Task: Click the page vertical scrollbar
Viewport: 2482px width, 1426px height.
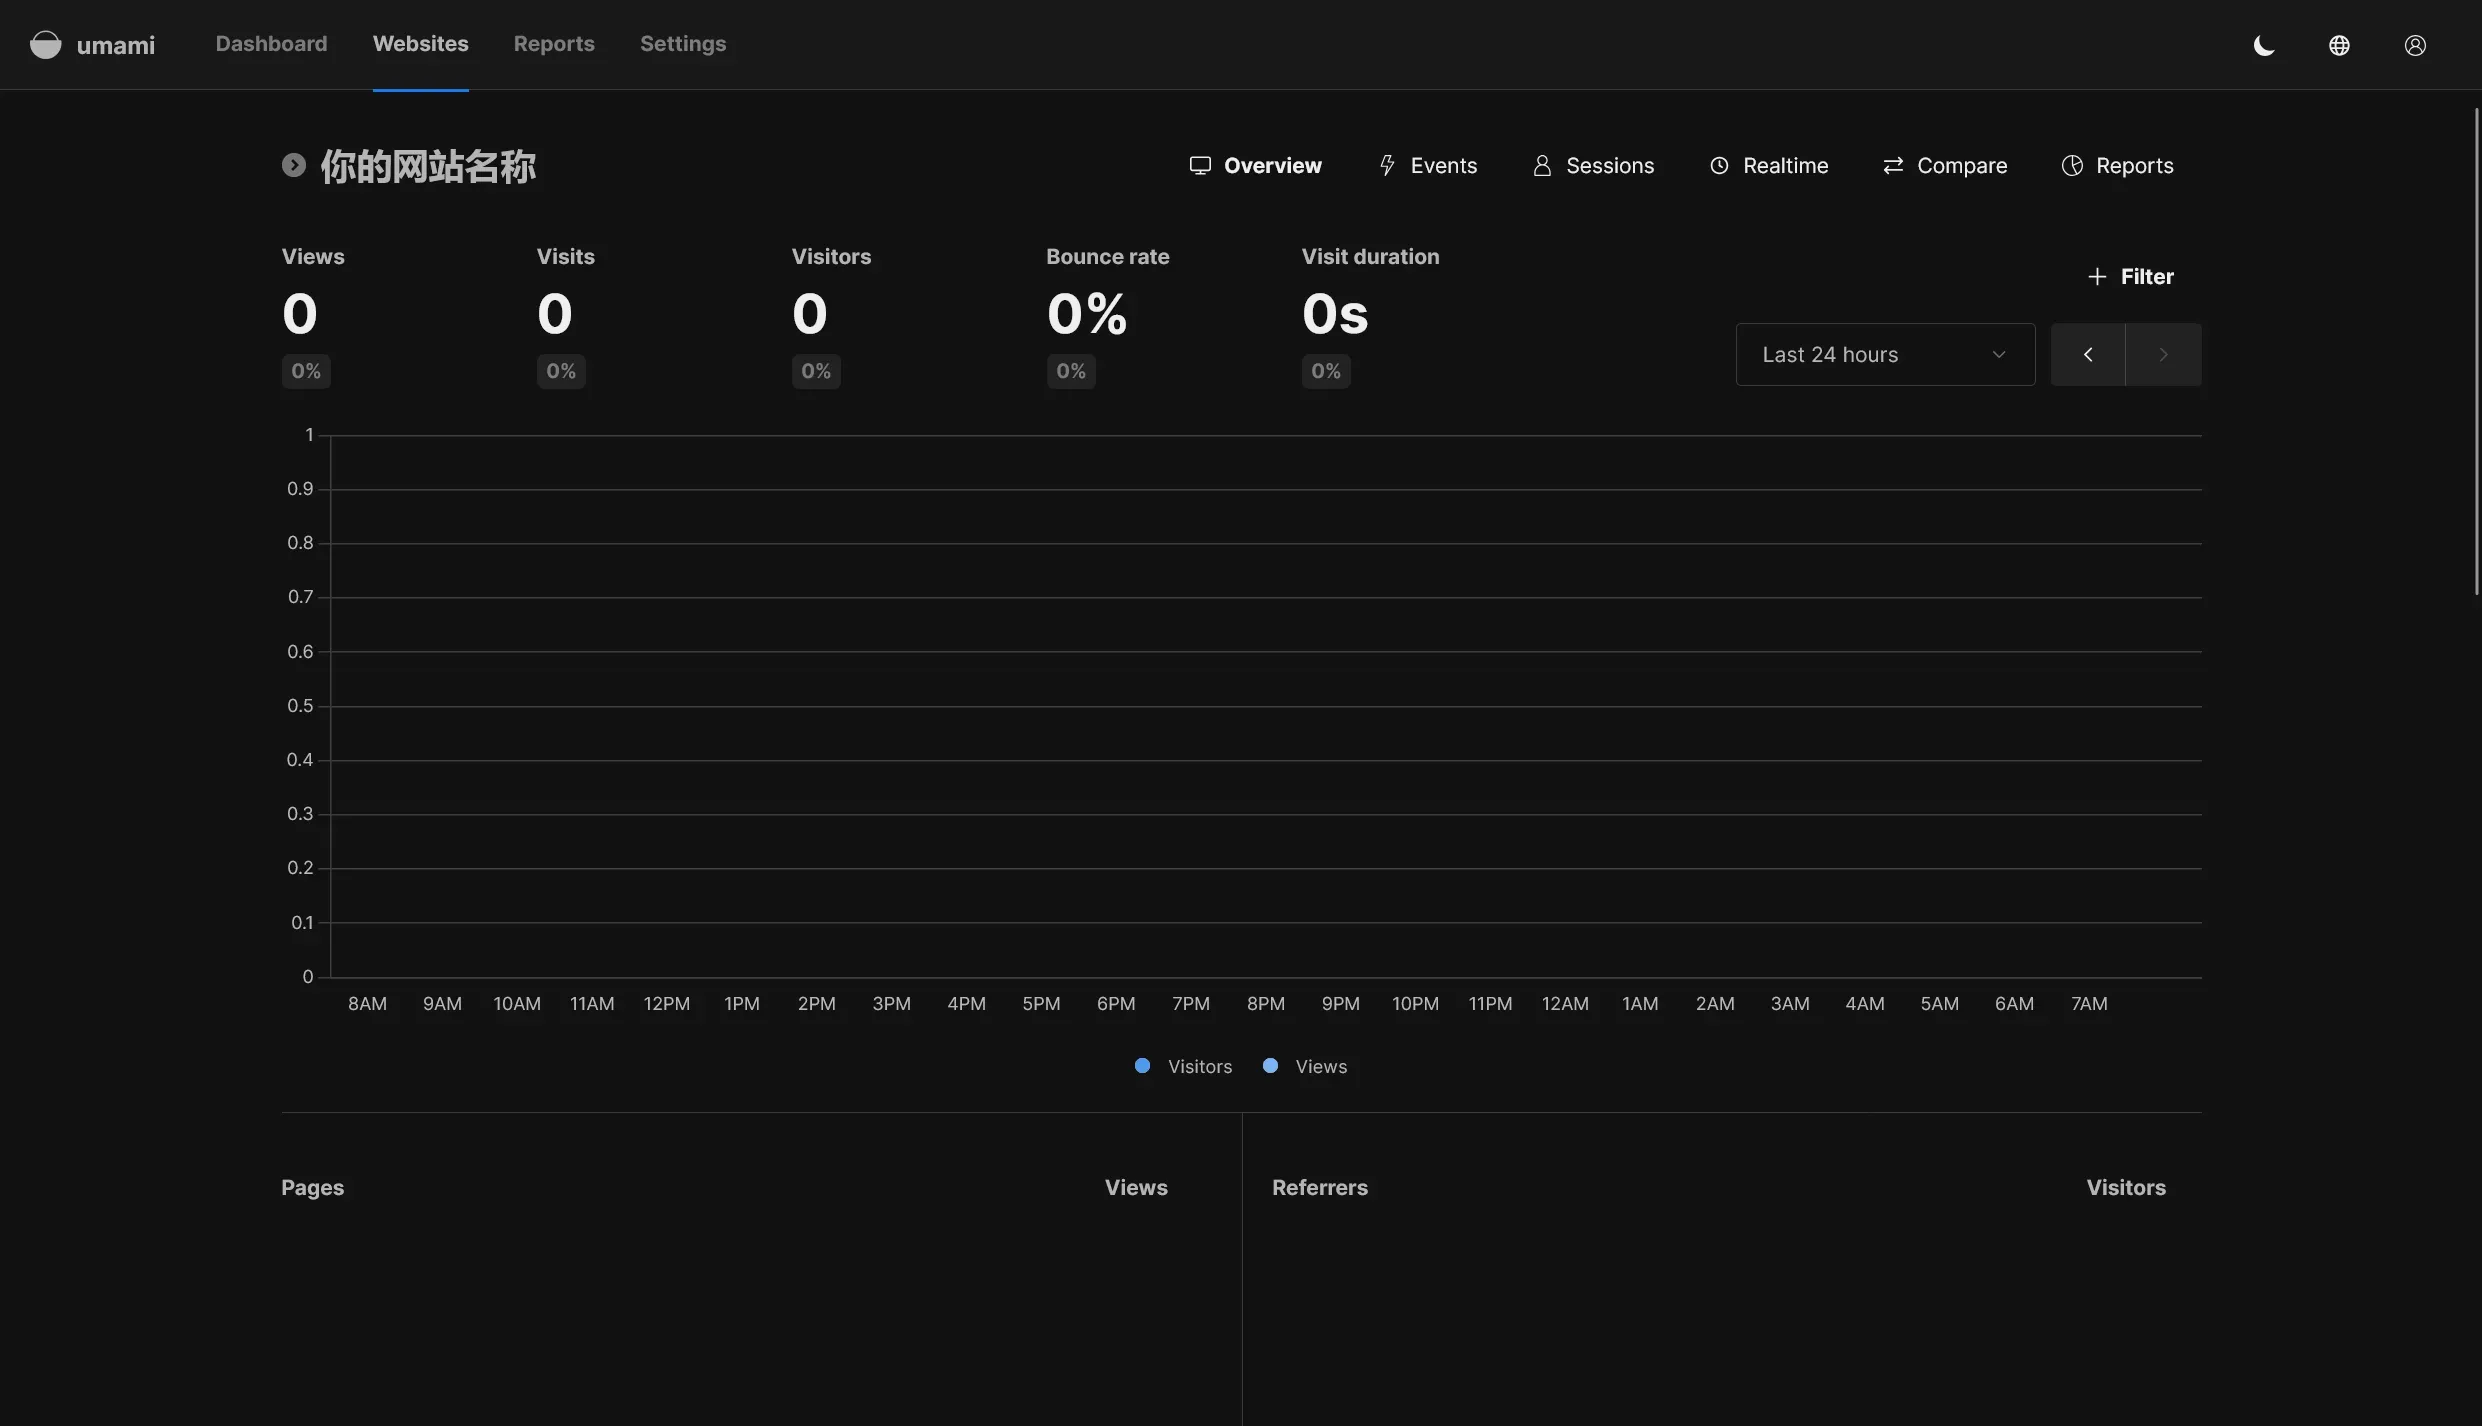Action: point(2476,350)
